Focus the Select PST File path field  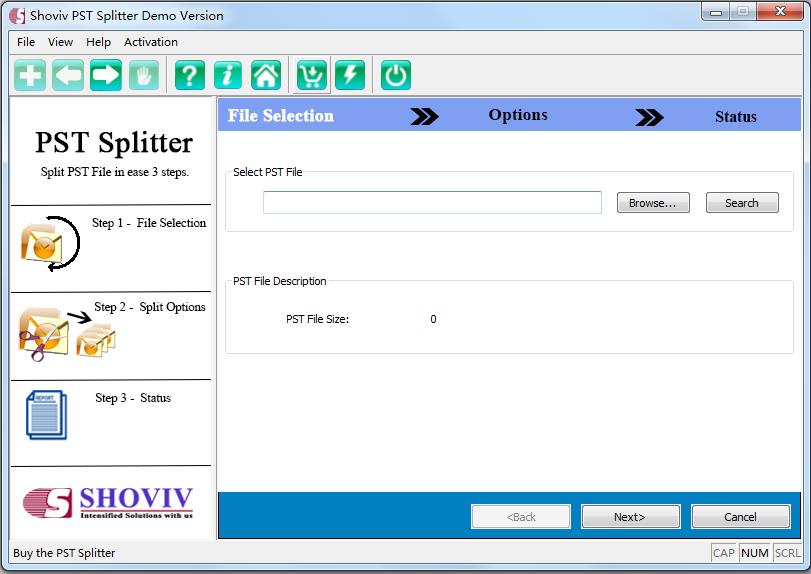[432, 202]
